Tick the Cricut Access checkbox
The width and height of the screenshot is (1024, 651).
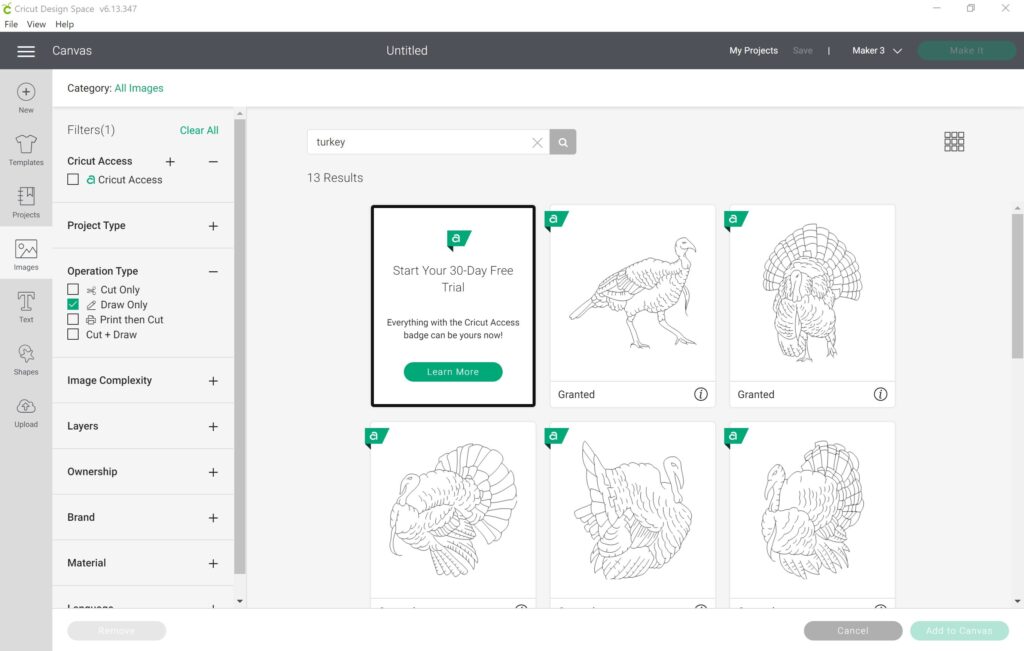pyautogui.click(x=73, y=179)
